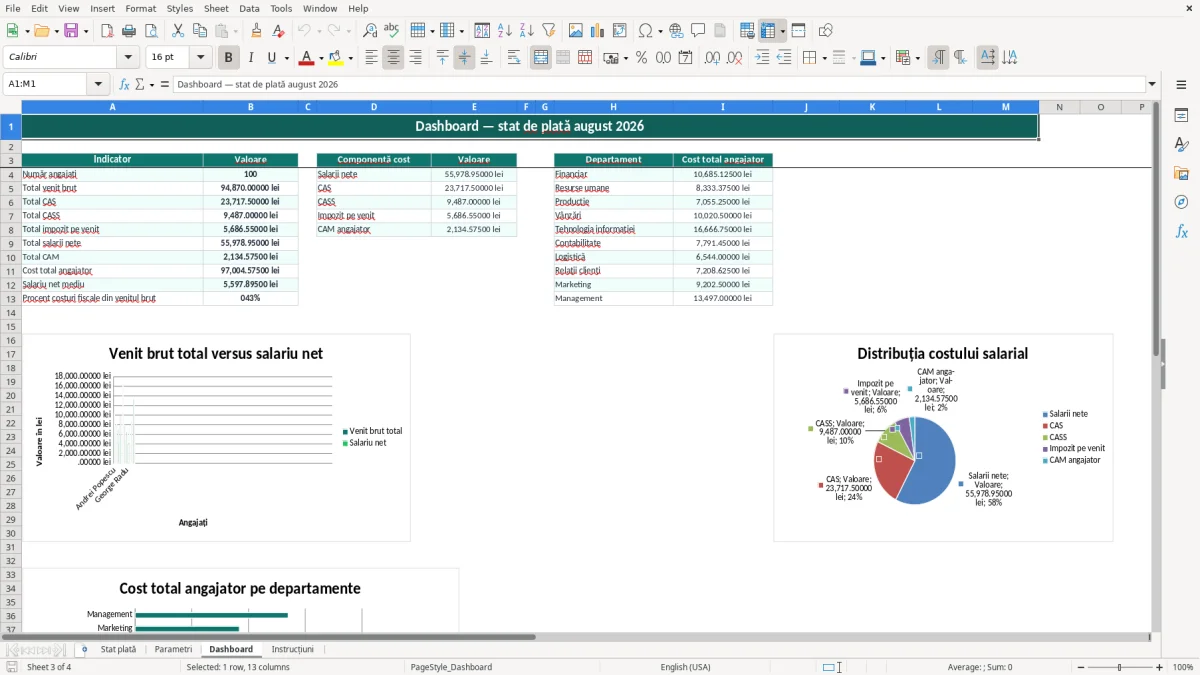This screenshot has height=675, width=1200.
Task: Click zoom in plus button
Action: [1160, 667]
